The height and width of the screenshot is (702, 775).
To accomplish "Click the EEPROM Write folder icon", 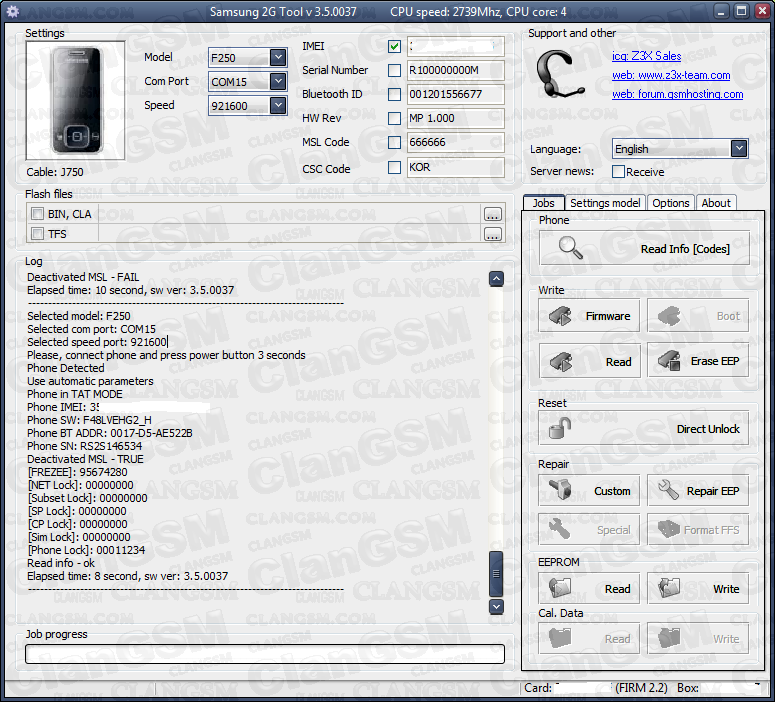I will click(669, 588).
